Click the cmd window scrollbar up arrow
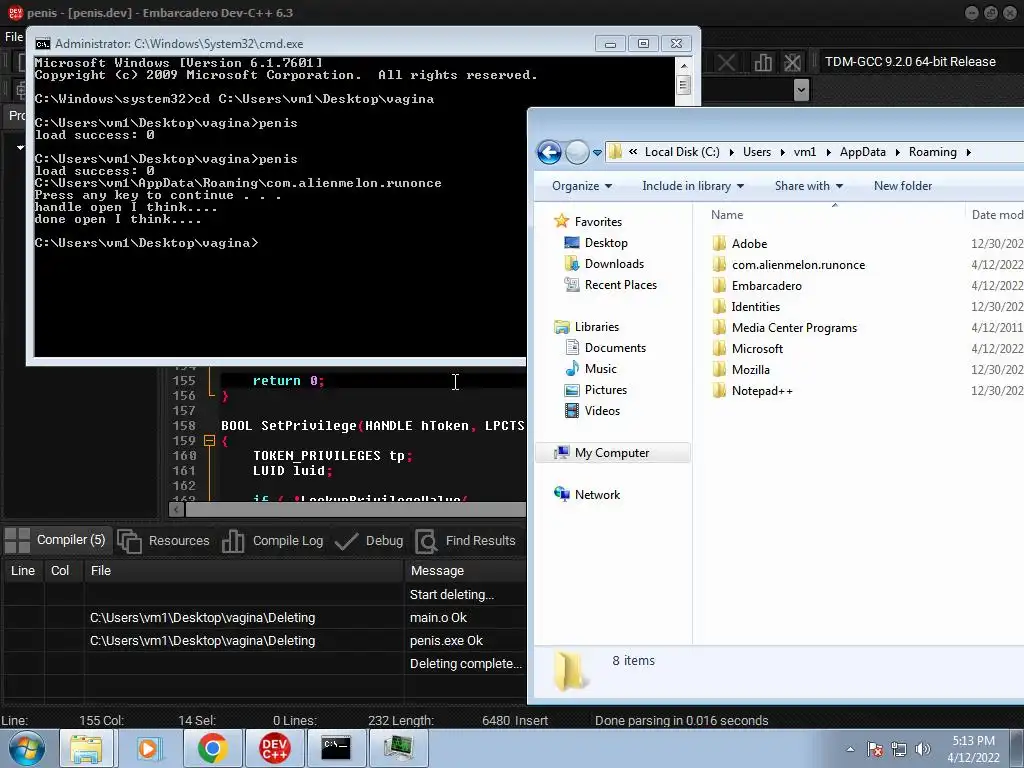The width and height of the screenshot is (1024, 768). pyautogui.click(x=684, y=65)
